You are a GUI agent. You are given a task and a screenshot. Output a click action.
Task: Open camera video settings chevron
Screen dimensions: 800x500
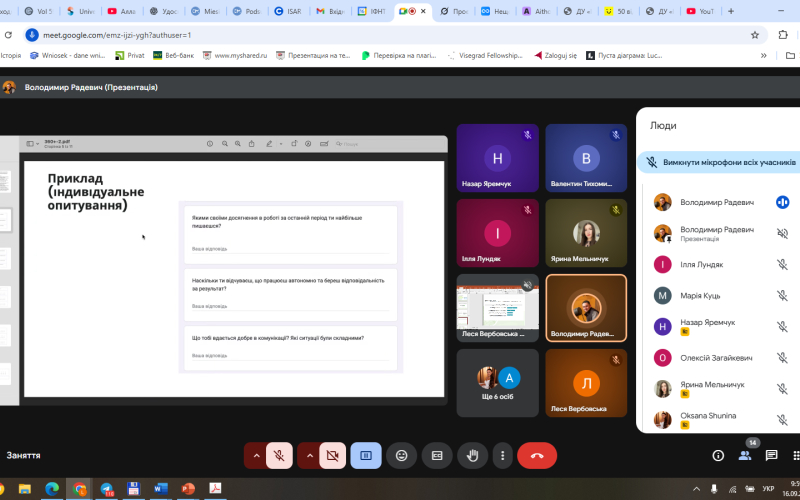click(x=309, y=455)
